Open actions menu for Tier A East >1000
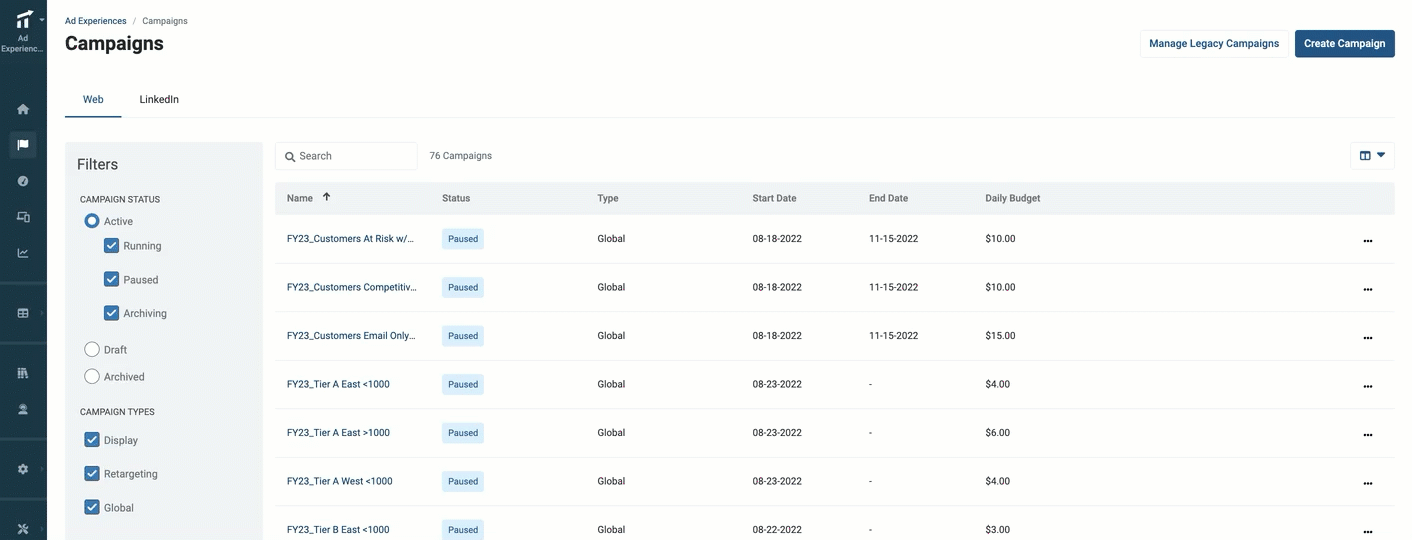The width and height of the screenshot is (1412, 540). pyautogui.click(x=1367, y=435)
